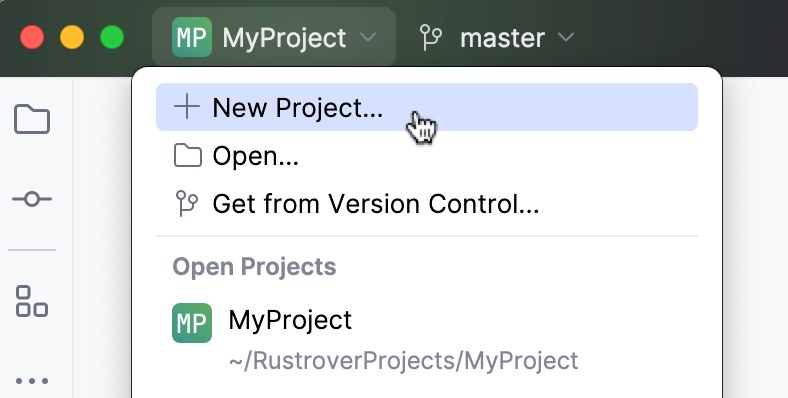Viewport: 788px width, 398px height.
Task: Click the plus icon next to New Project
Action: point(186,107)
